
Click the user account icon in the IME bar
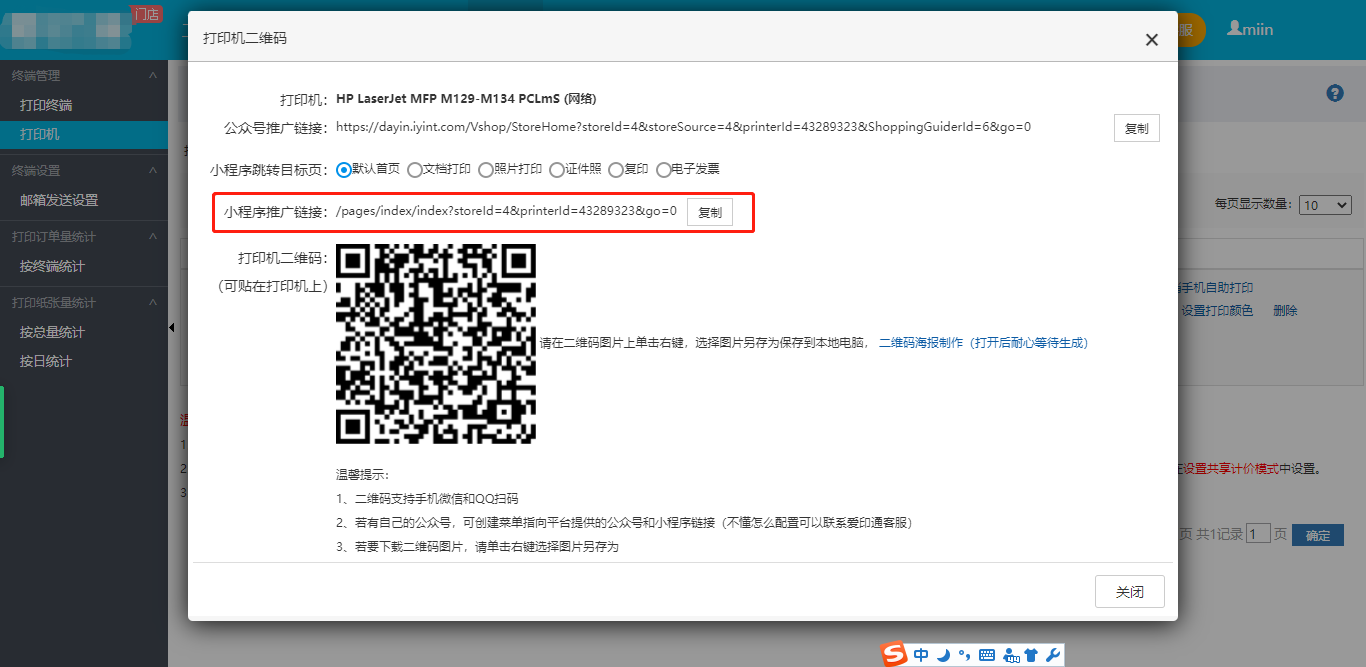(x=1010, y=655)
